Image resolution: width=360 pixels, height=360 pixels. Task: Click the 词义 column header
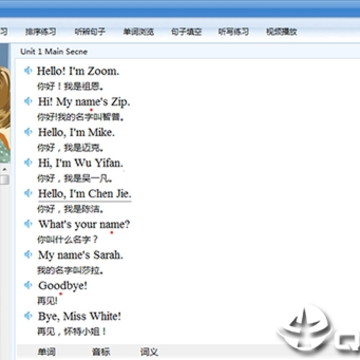pos(149,352)
